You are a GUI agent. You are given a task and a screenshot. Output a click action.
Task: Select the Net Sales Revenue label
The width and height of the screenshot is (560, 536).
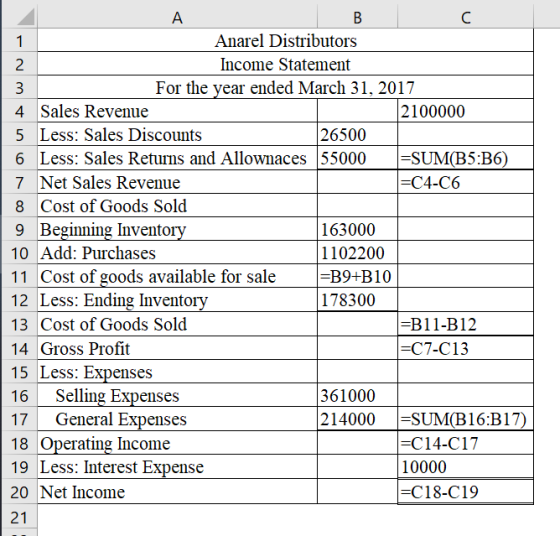coord(178,182)
